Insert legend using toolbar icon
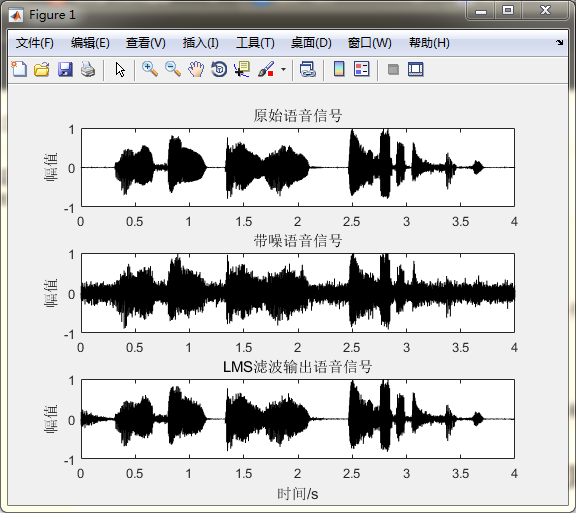The height and width of the screenshot is (513, 576). click(x=362, y=69)
